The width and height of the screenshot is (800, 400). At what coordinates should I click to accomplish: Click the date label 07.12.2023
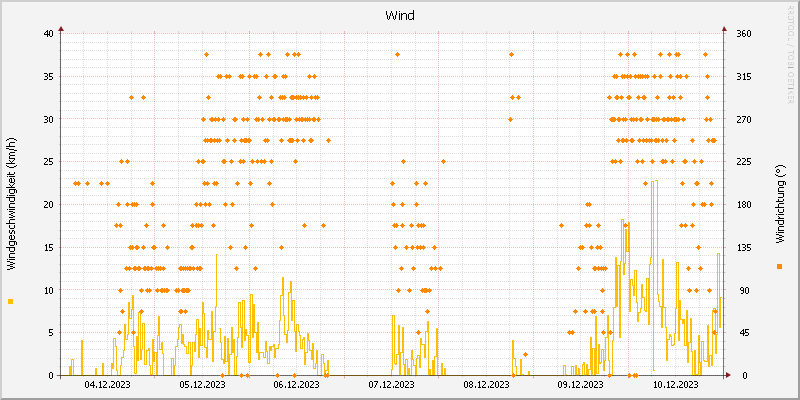tap(391, 384)
